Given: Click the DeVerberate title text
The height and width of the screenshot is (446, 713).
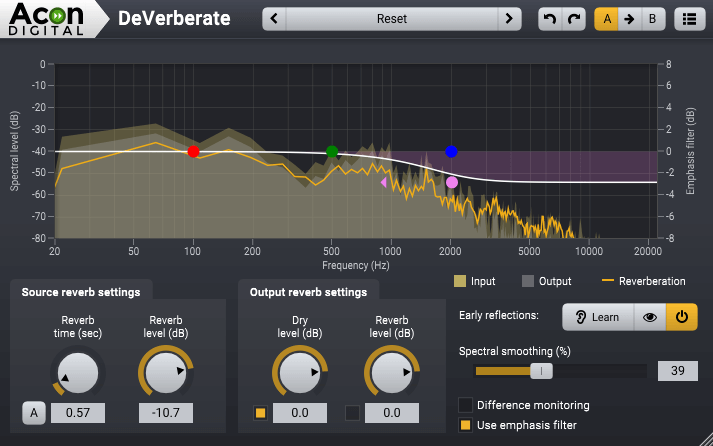Looking at the screenshot, I should tap(174, 19).
